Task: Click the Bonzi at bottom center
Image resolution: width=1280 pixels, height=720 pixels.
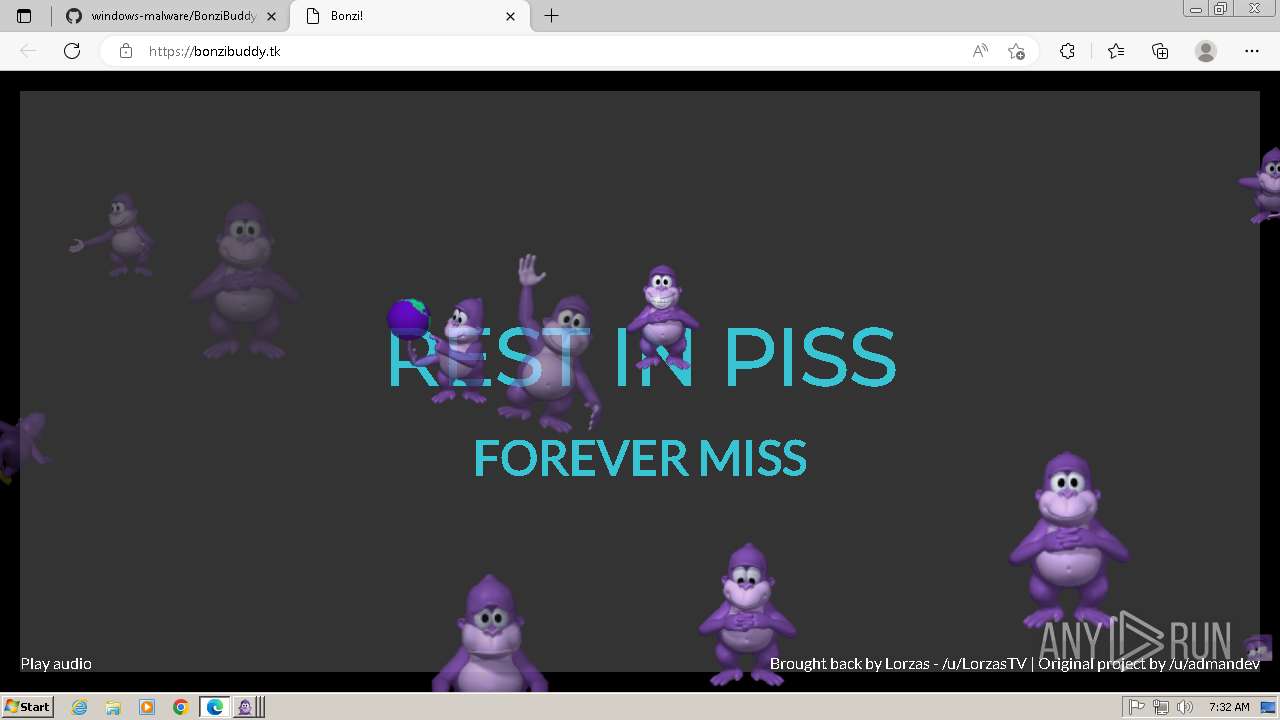Action: (x=747, y=613)
